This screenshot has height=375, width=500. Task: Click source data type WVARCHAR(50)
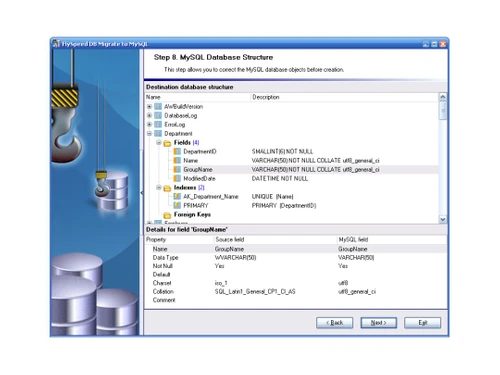click(235, 258)
